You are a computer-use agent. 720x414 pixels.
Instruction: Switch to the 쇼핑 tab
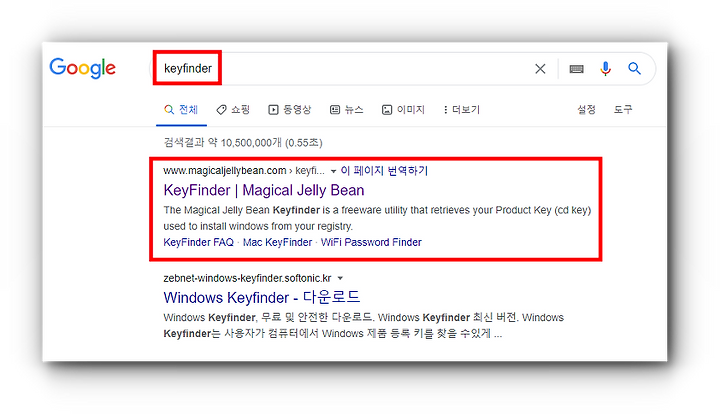click(x=233, y=110)
